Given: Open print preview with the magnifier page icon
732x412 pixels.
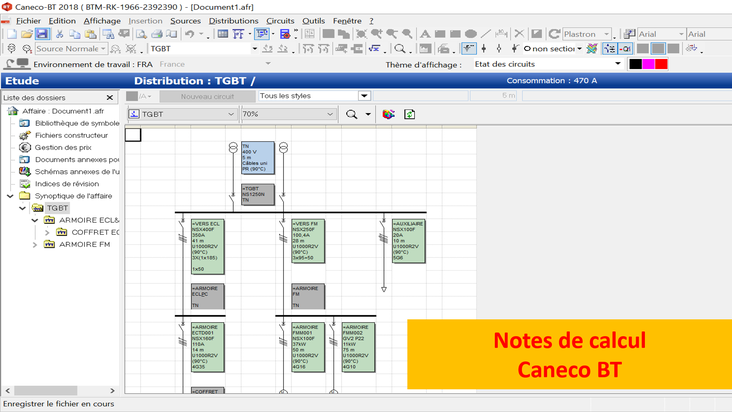Looking at the screenshot, I should tap(141, 34).
